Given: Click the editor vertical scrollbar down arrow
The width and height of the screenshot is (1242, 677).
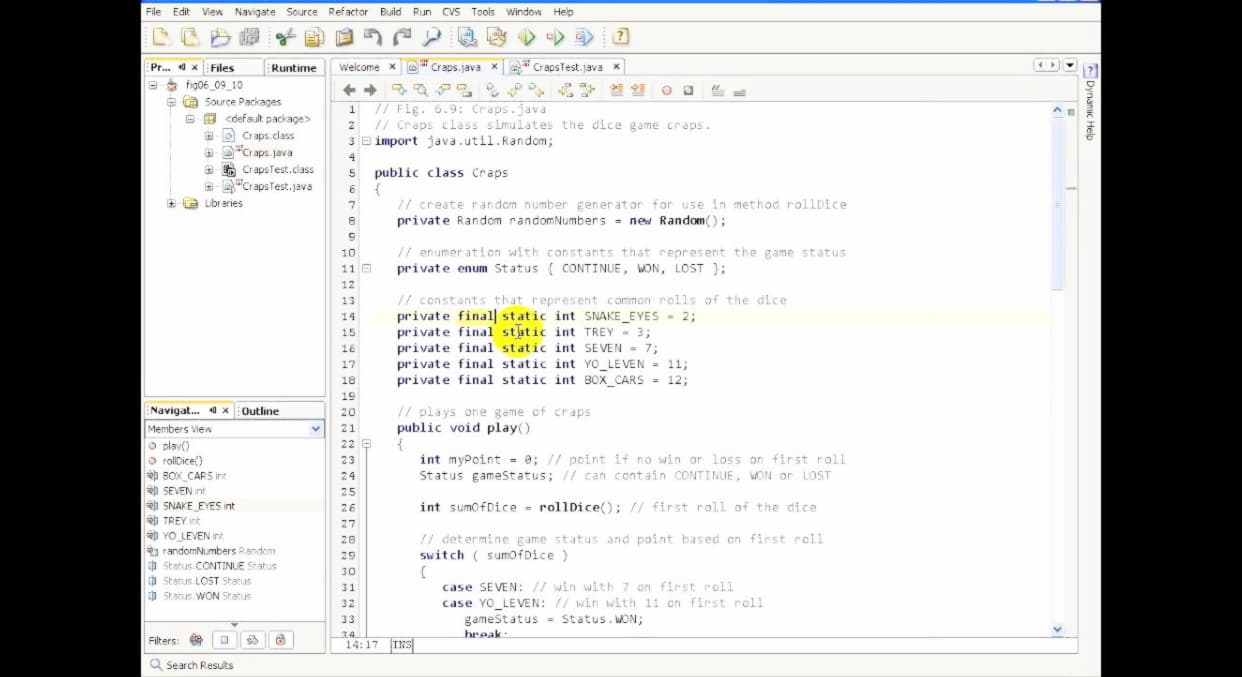Looking at the screenshot, I should coord(1058,630).
